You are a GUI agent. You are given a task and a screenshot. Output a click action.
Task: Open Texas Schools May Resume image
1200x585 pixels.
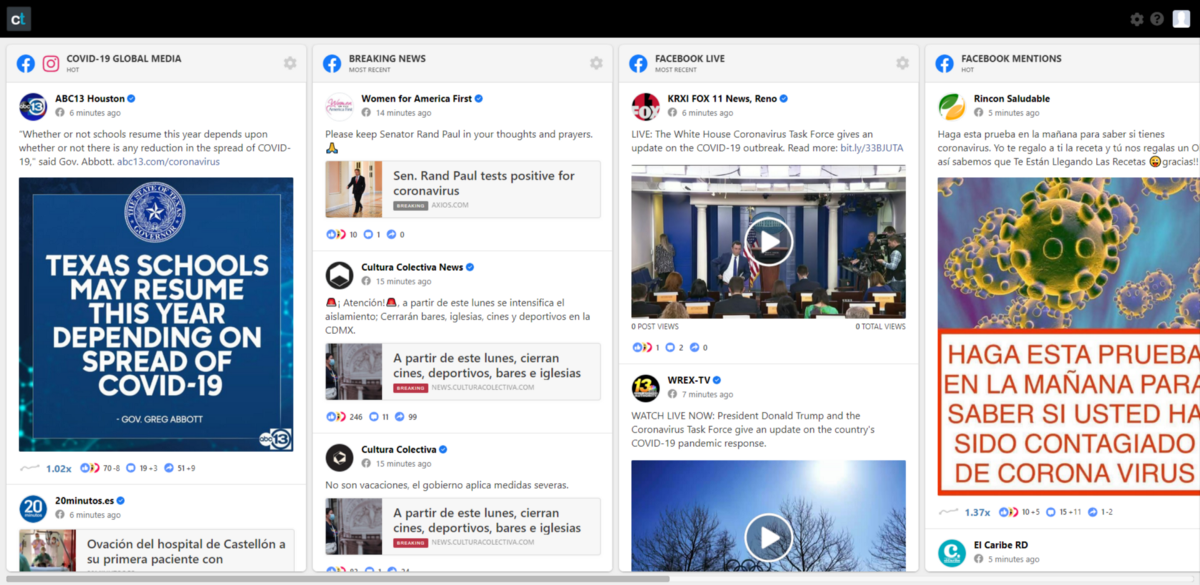[156, 315]
